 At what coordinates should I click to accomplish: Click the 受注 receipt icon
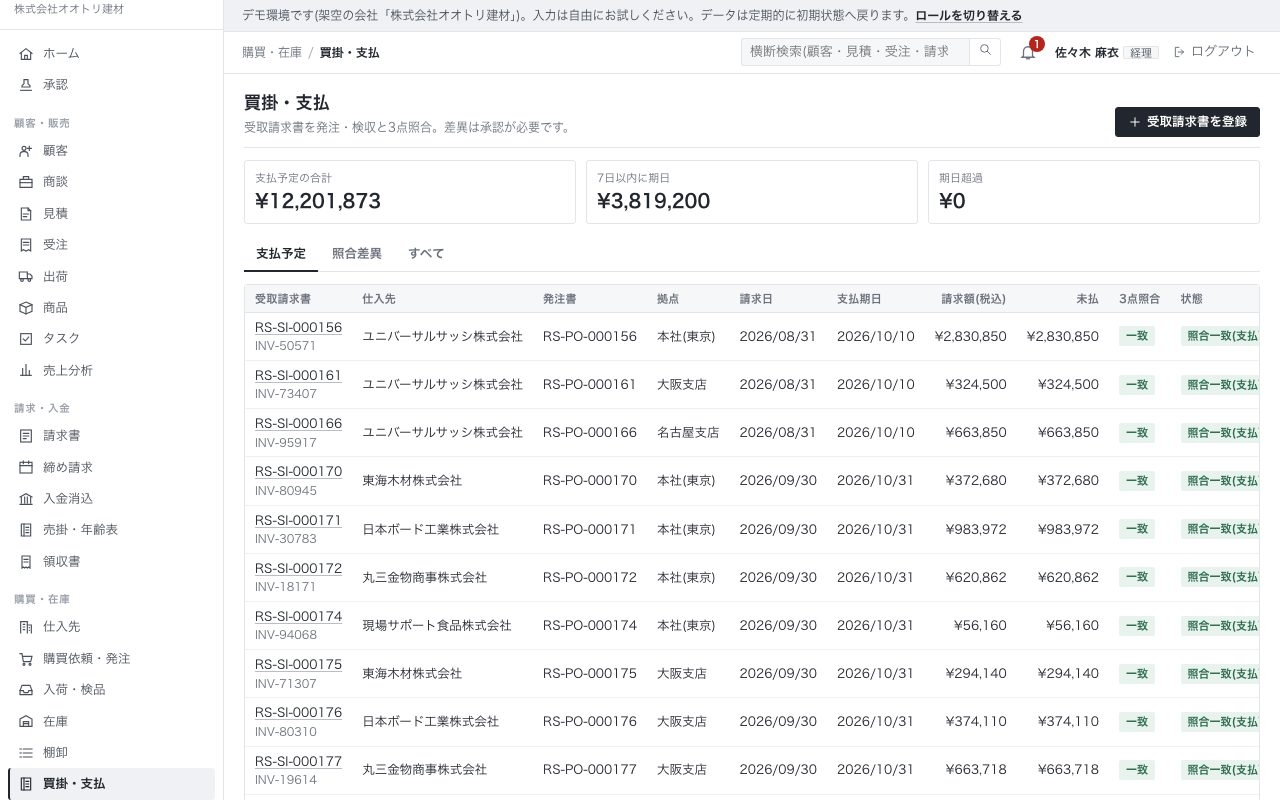(26, 245)
